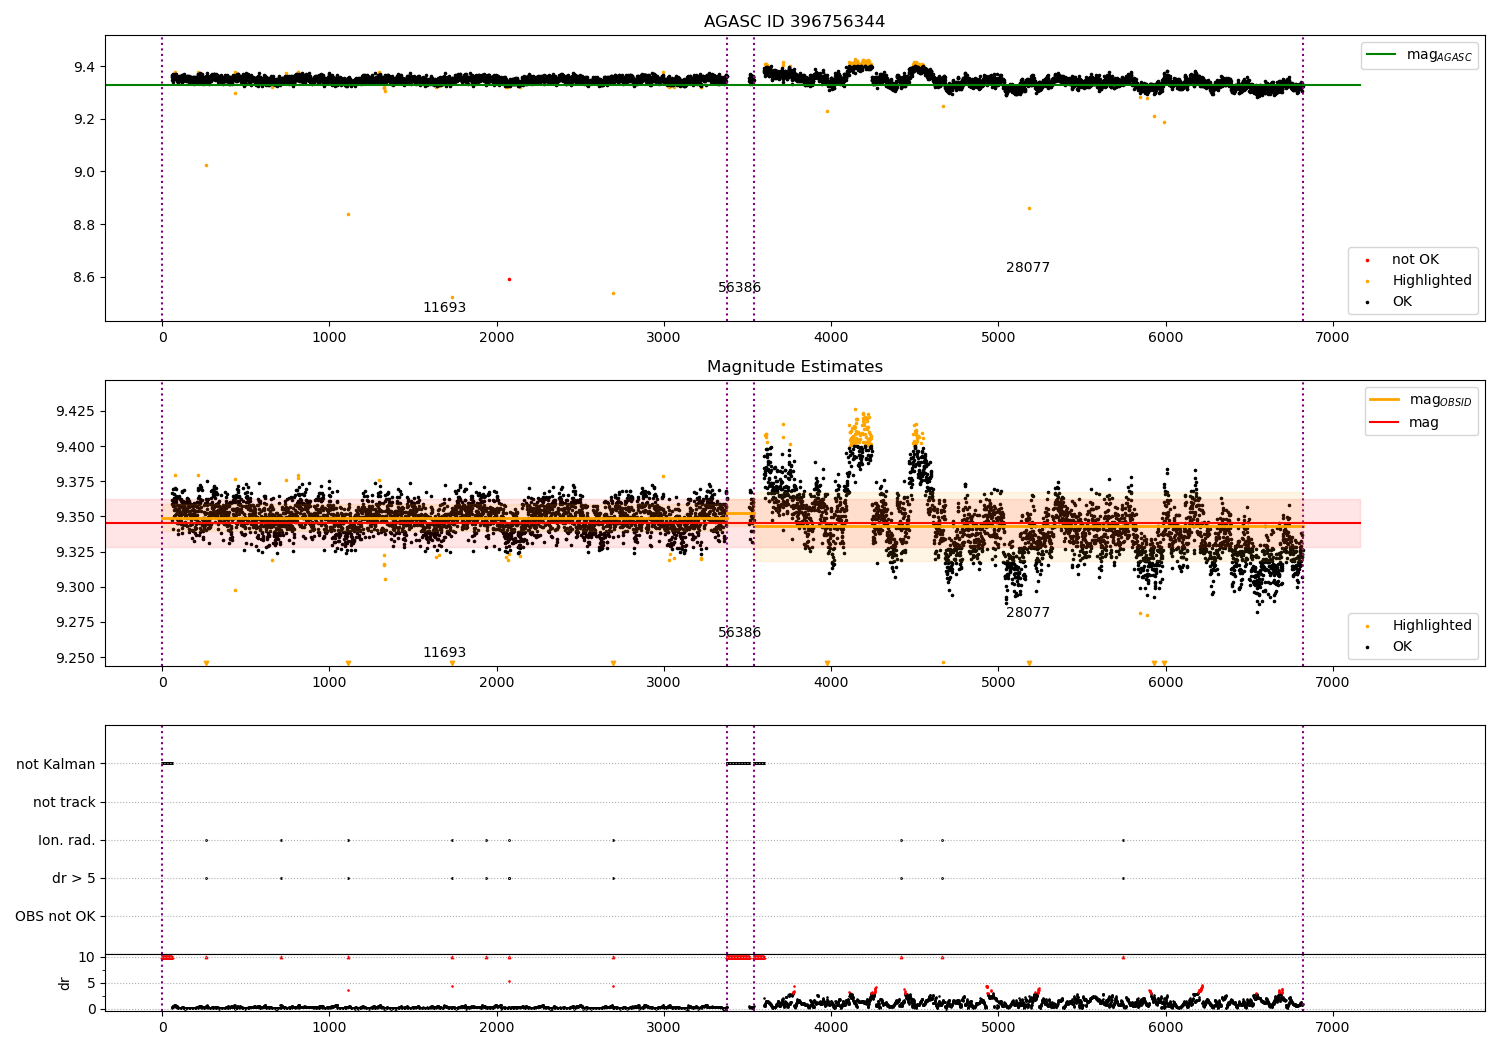Click the 'not track' axis label
The width and height of the screenshot is (1500, 1050).
(x=64, y=803)
